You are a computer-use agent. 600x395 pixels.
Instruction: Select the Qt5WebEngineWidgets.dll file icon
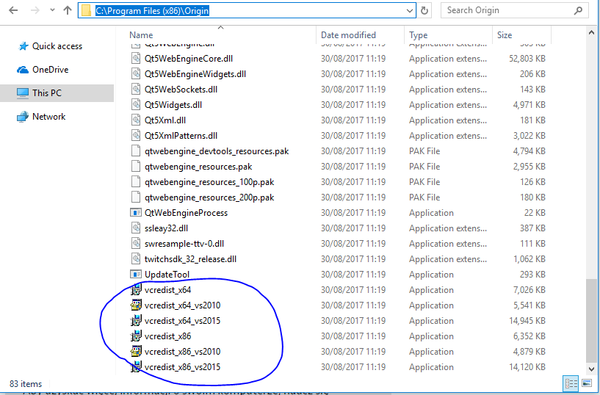click(x=136, y=73)
